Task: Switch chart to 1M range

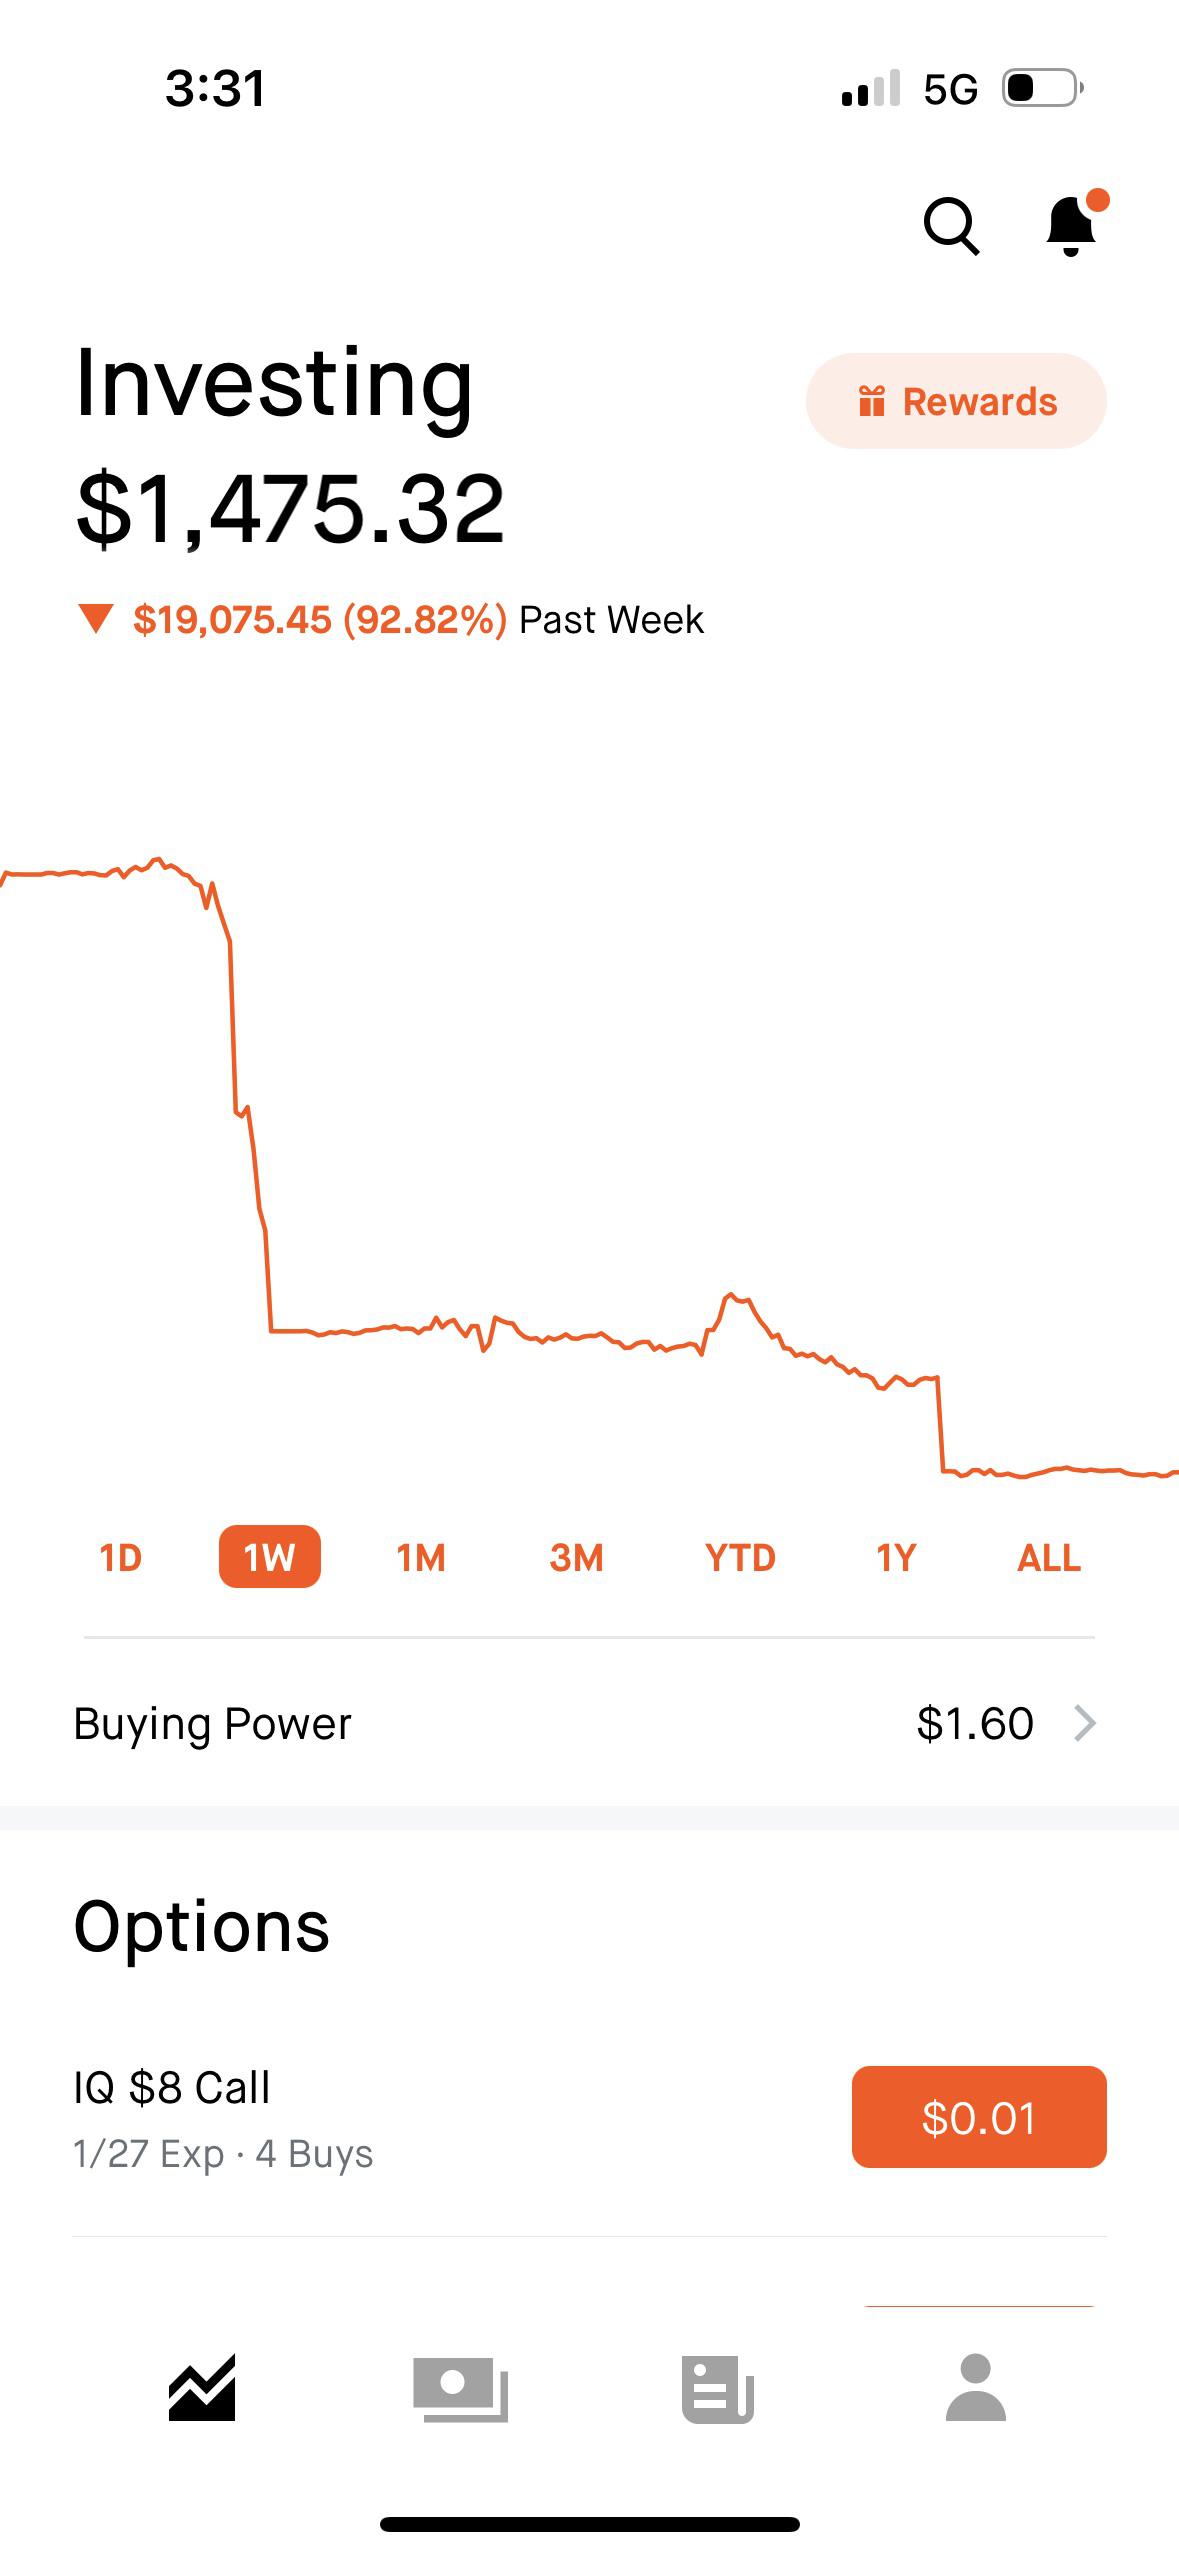Action: (421, 1557)
